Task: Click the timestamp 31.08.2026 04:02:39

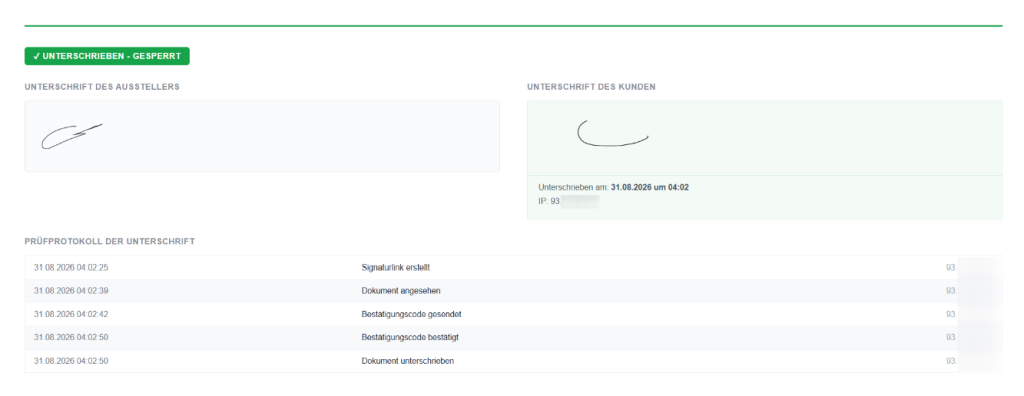Action: [71, 291]
